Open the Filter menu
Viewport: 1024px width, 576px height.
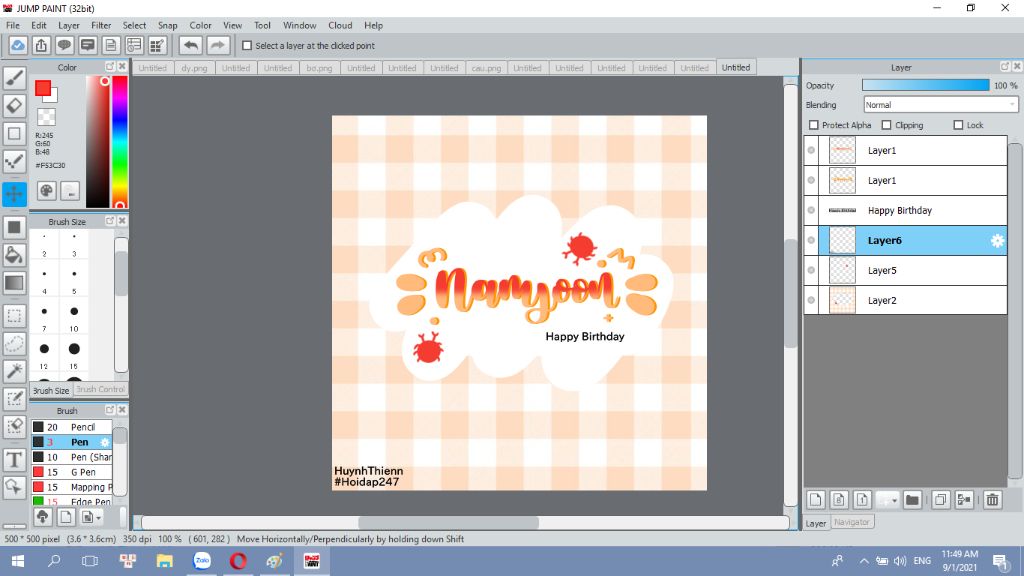(101, 25)
